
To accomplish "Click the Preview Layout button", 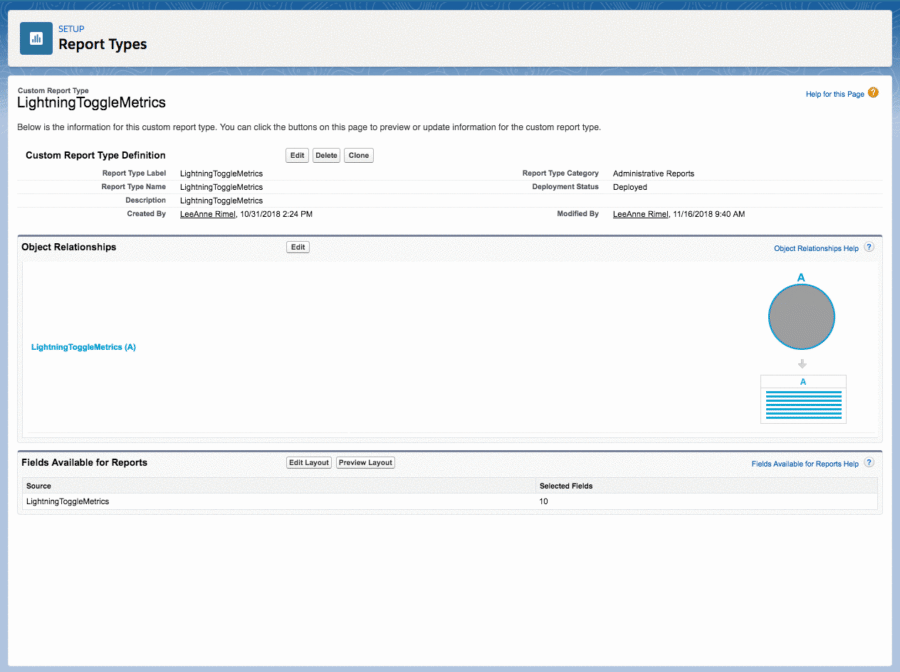I will coord(365,463).
